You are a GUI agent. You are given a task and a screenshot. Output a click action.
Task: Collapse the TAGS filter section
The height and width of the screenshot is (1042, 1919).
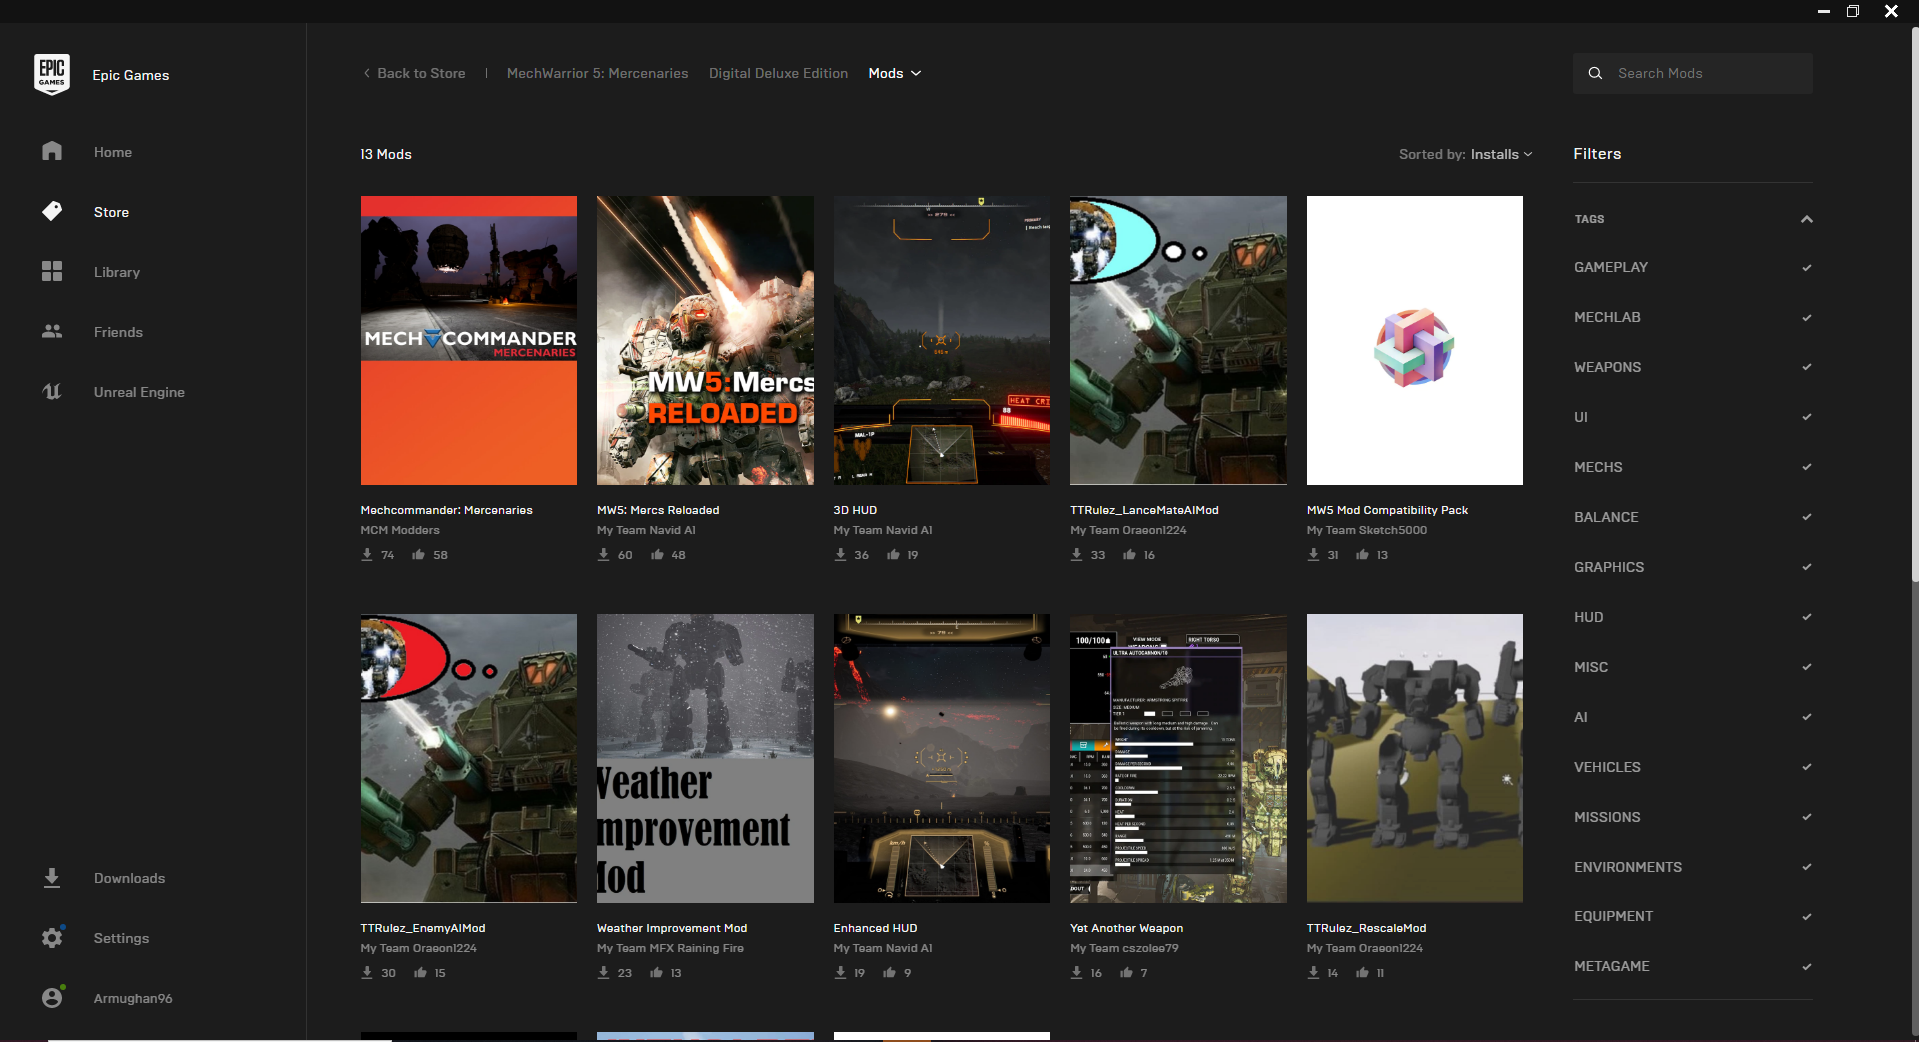click(1806, 219)
